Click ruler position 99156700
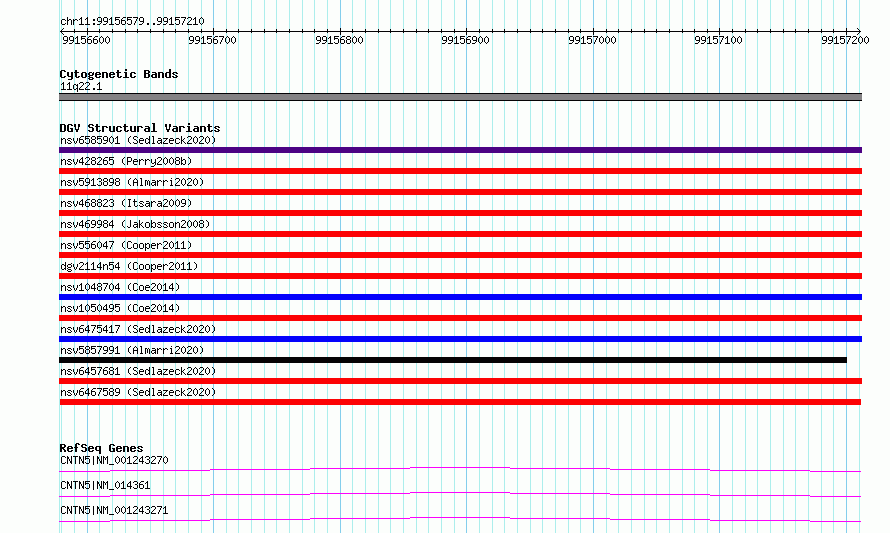 pos(212,40)
